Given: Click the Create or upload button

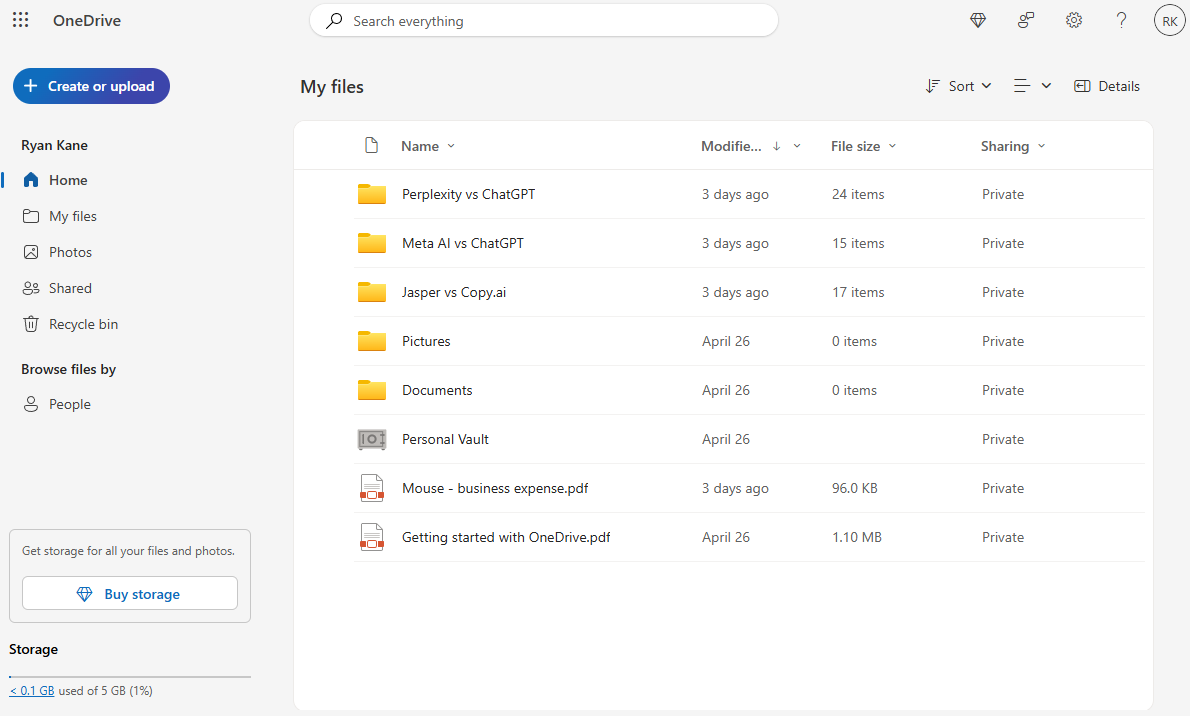Looking at the screenshot, I should click(91, 86).
